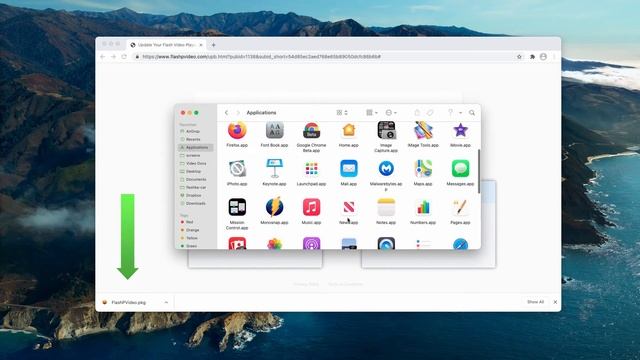Open browser three-dot menu
The height and width of the screenshot is (360, 640).
pyautogui.click(x=554, y=57)
